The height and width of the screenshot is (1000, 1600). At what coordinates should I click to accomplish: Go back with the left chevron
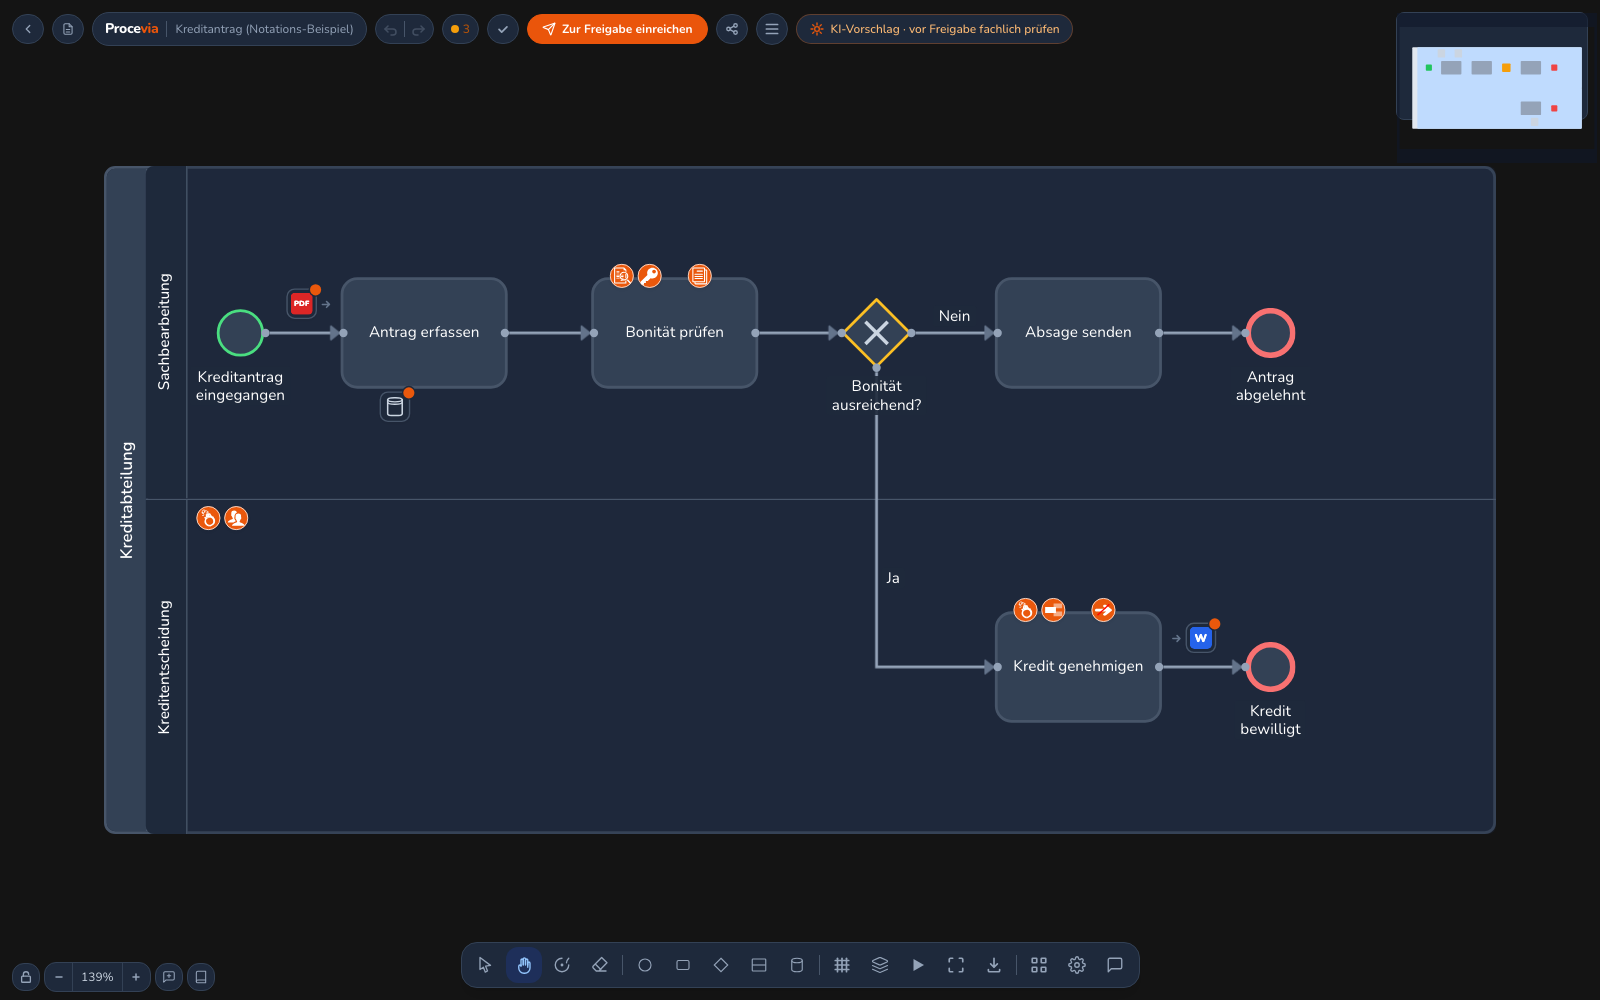pos(28,29)
